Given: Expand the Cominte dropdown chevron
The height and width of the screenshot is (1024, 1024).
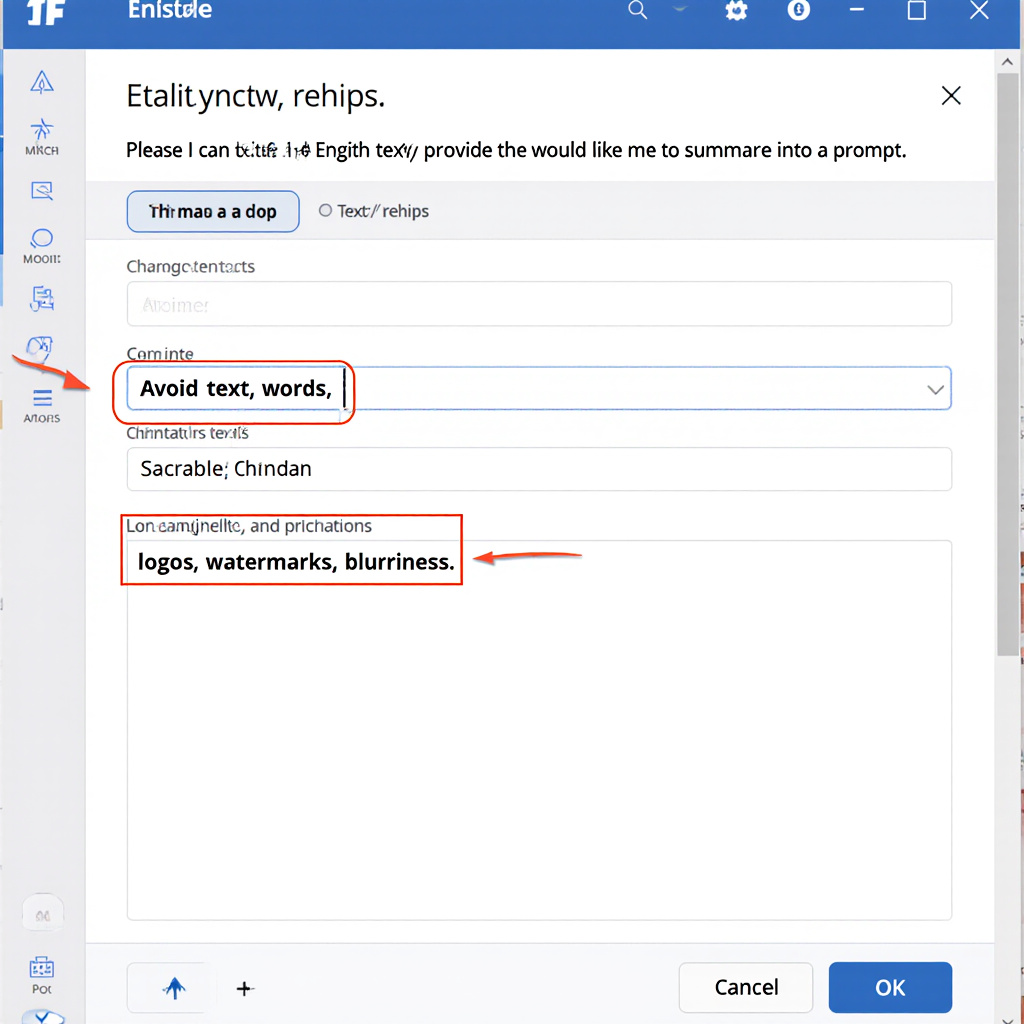Looking at the screenshot, I should point(935,389).
